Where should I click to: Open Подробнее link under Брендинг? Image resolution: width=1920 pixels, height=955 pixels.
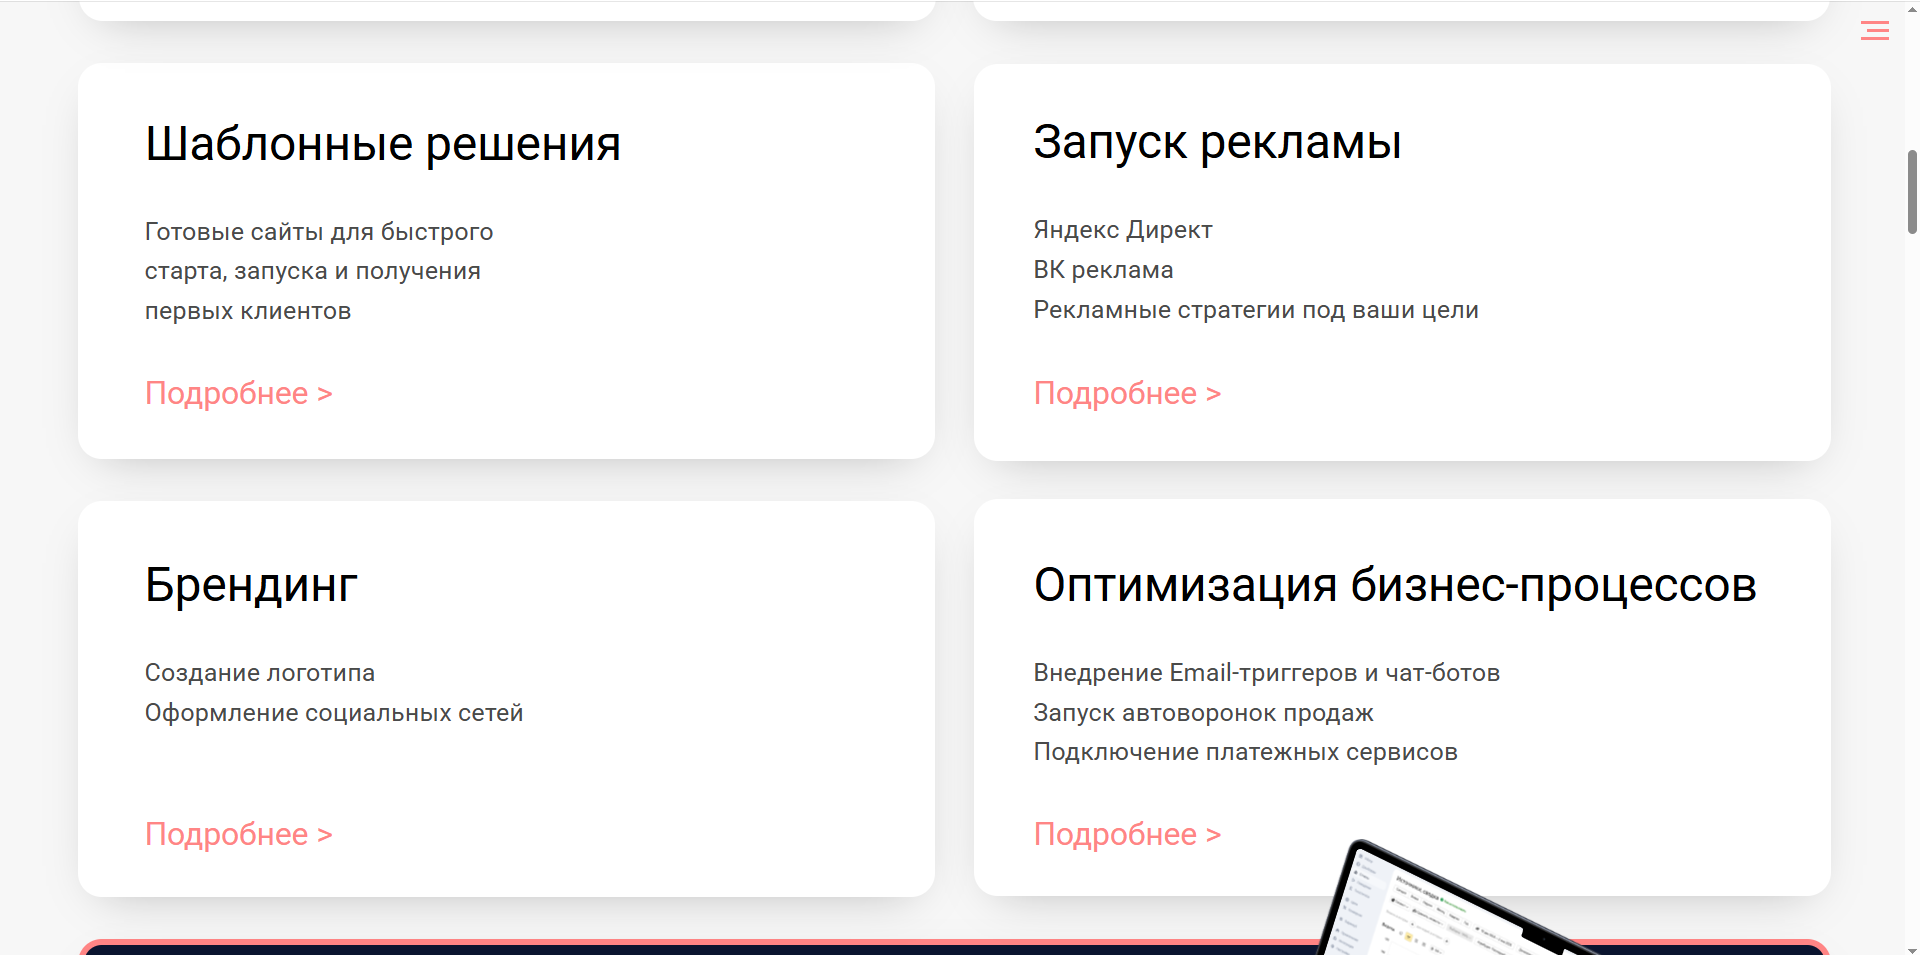(238, 835)
